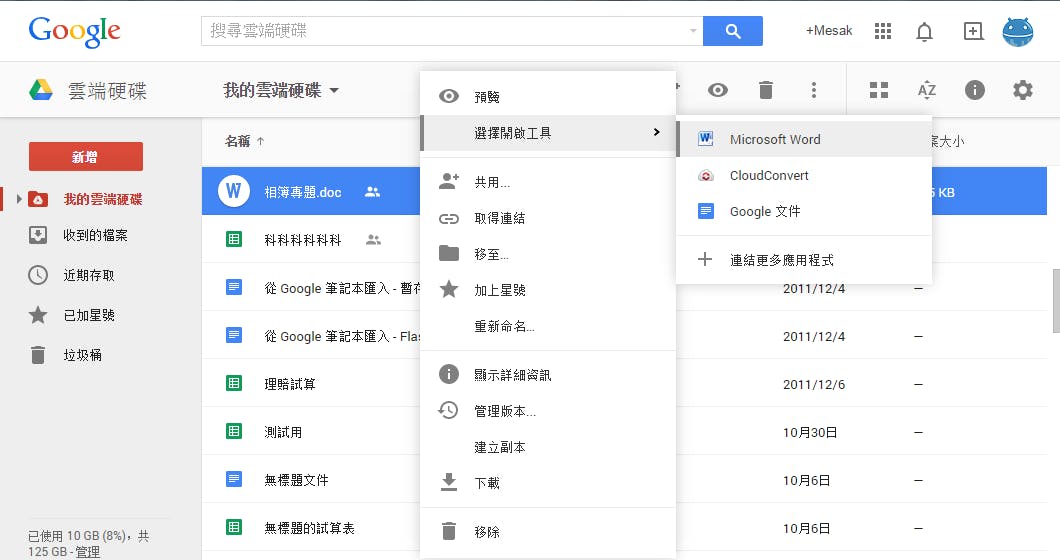Click into the 搜尋雲端硬碟 search field
The height and width of the screenshot is (560, 1060).
pyautogui.click(x=445, y=31)
